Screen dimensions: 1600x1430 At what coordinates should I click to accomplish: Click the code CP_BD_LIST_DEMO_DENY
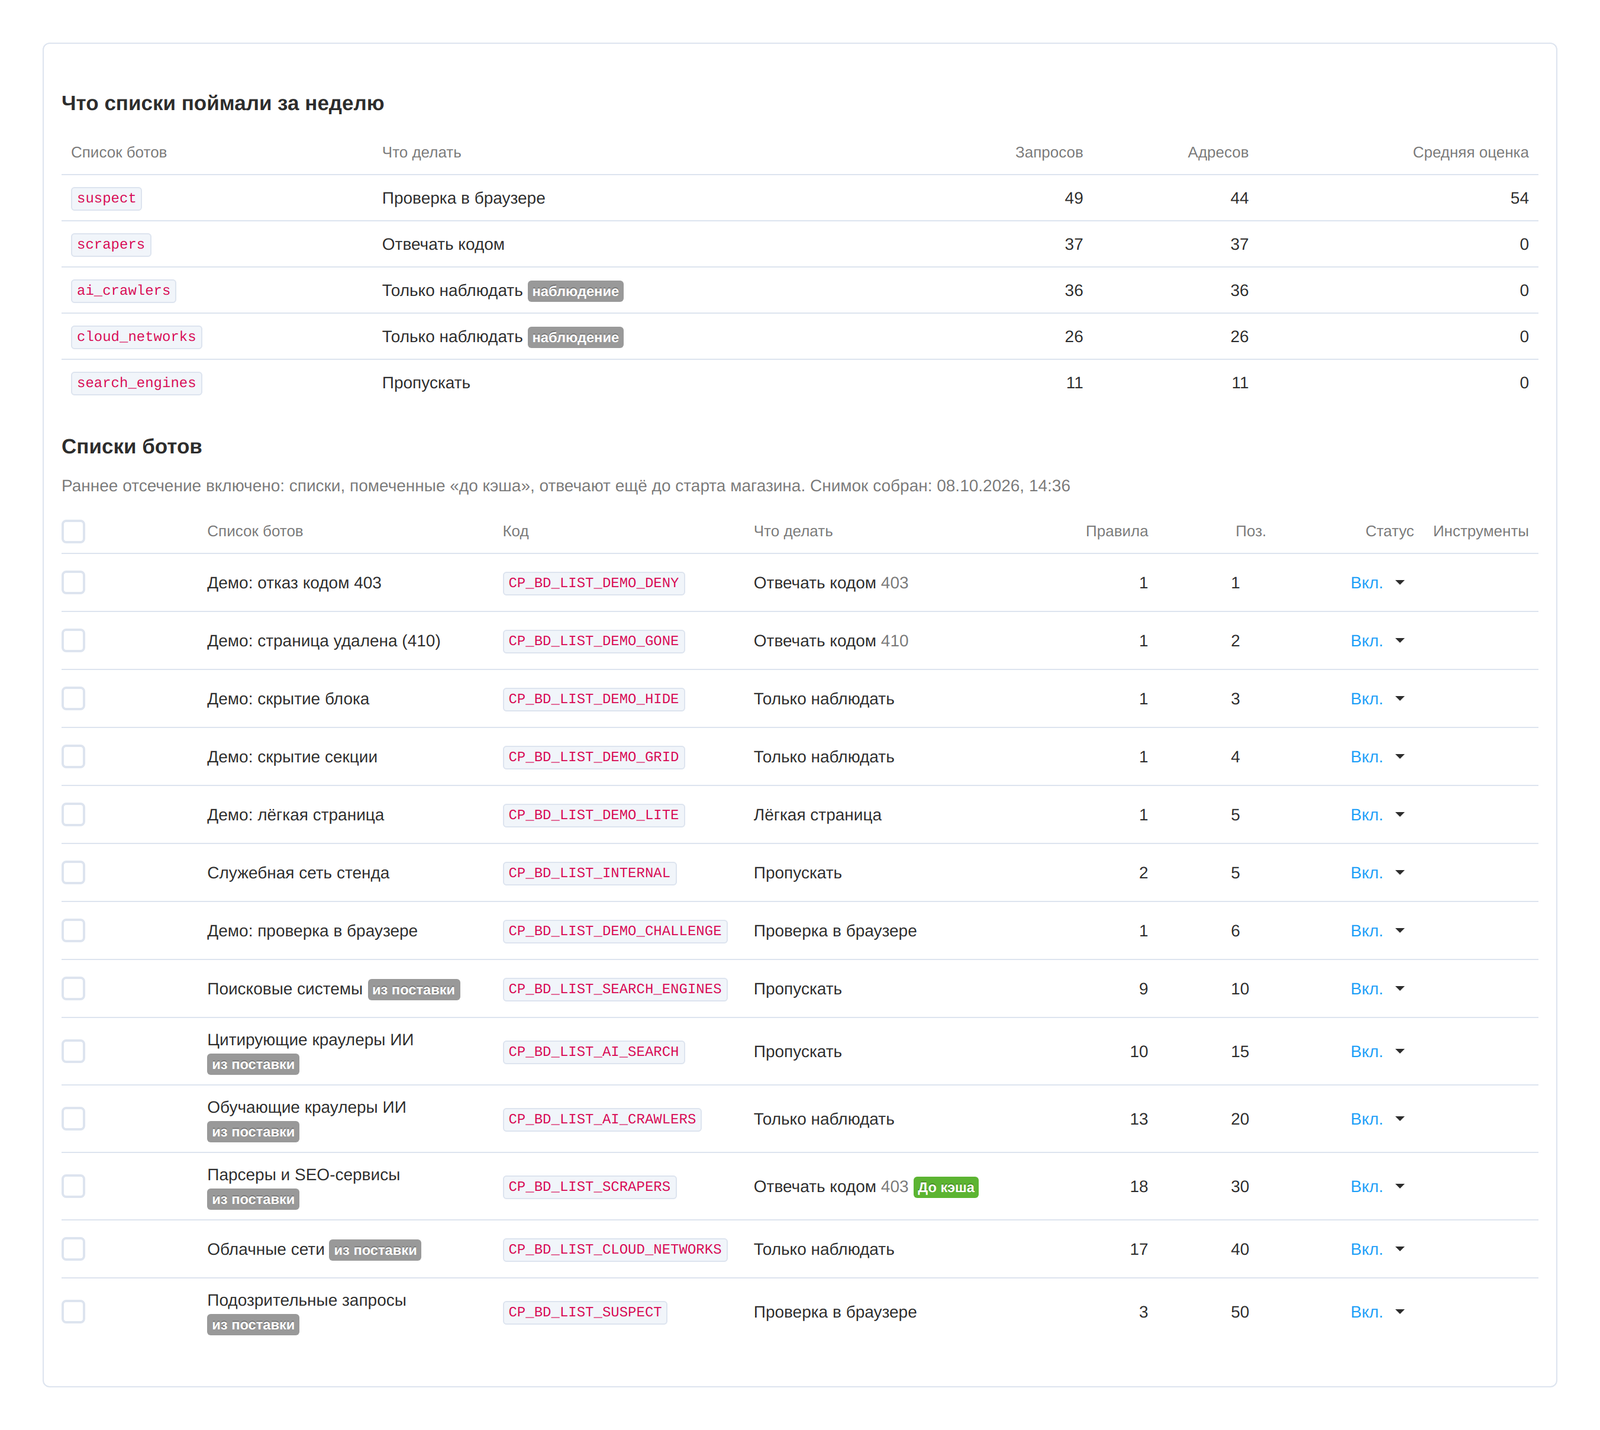pyautogui.click(x=594, y=583)
